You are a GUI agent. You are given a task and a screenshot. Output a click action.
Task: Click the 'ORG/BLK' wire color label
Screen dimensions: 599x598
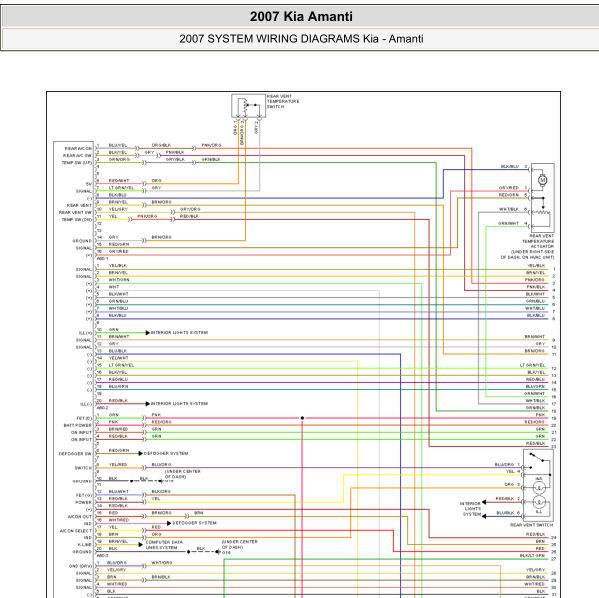point(161,145)
